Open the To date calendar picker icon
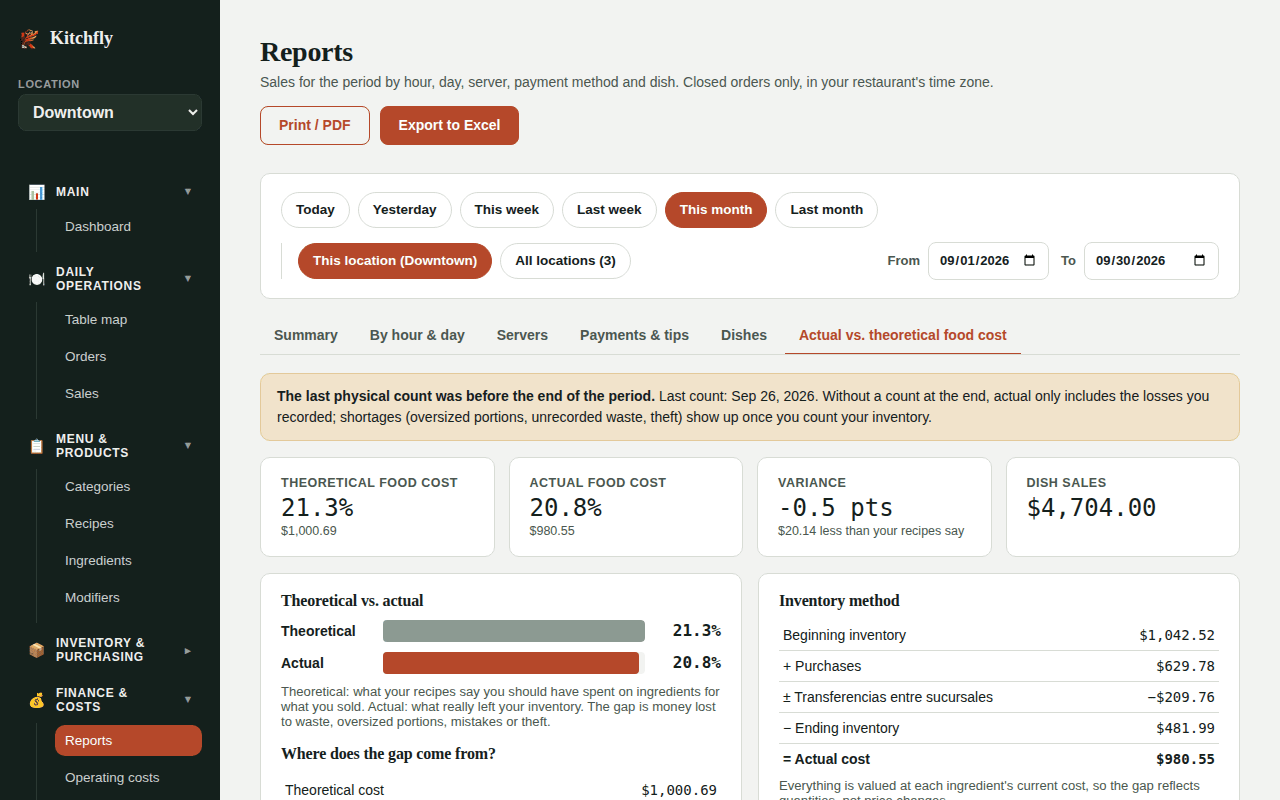The width and height of the screenshot is (1280, 800). pos(1200,261)
